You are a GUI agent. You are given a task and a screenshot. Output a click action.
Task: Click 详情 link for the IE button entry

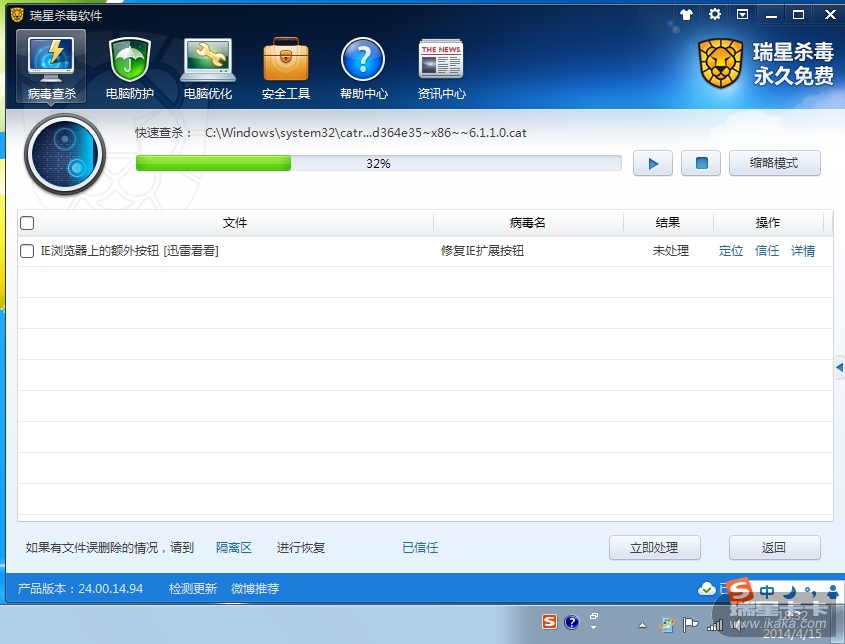[x=803, y=251]
